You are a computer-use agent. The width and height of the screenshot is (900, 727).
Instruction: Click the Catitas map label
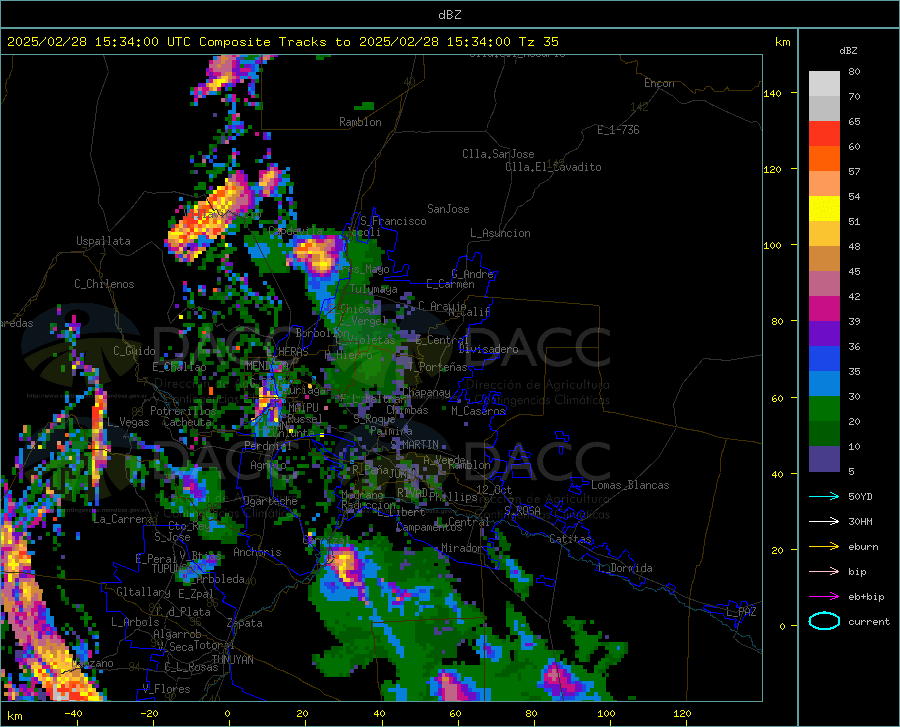[x=571, y=539]
